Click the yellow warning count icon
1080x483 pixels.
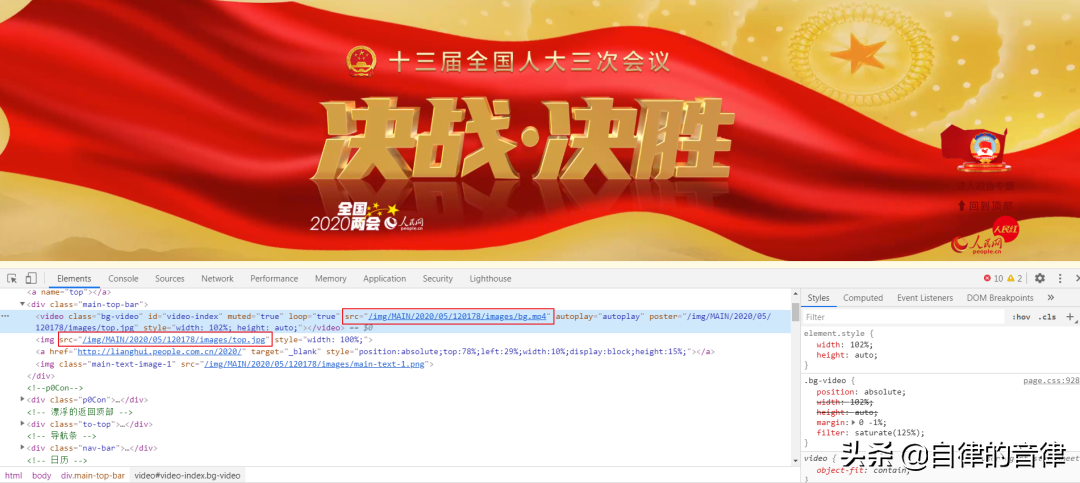pos(1010,278)
